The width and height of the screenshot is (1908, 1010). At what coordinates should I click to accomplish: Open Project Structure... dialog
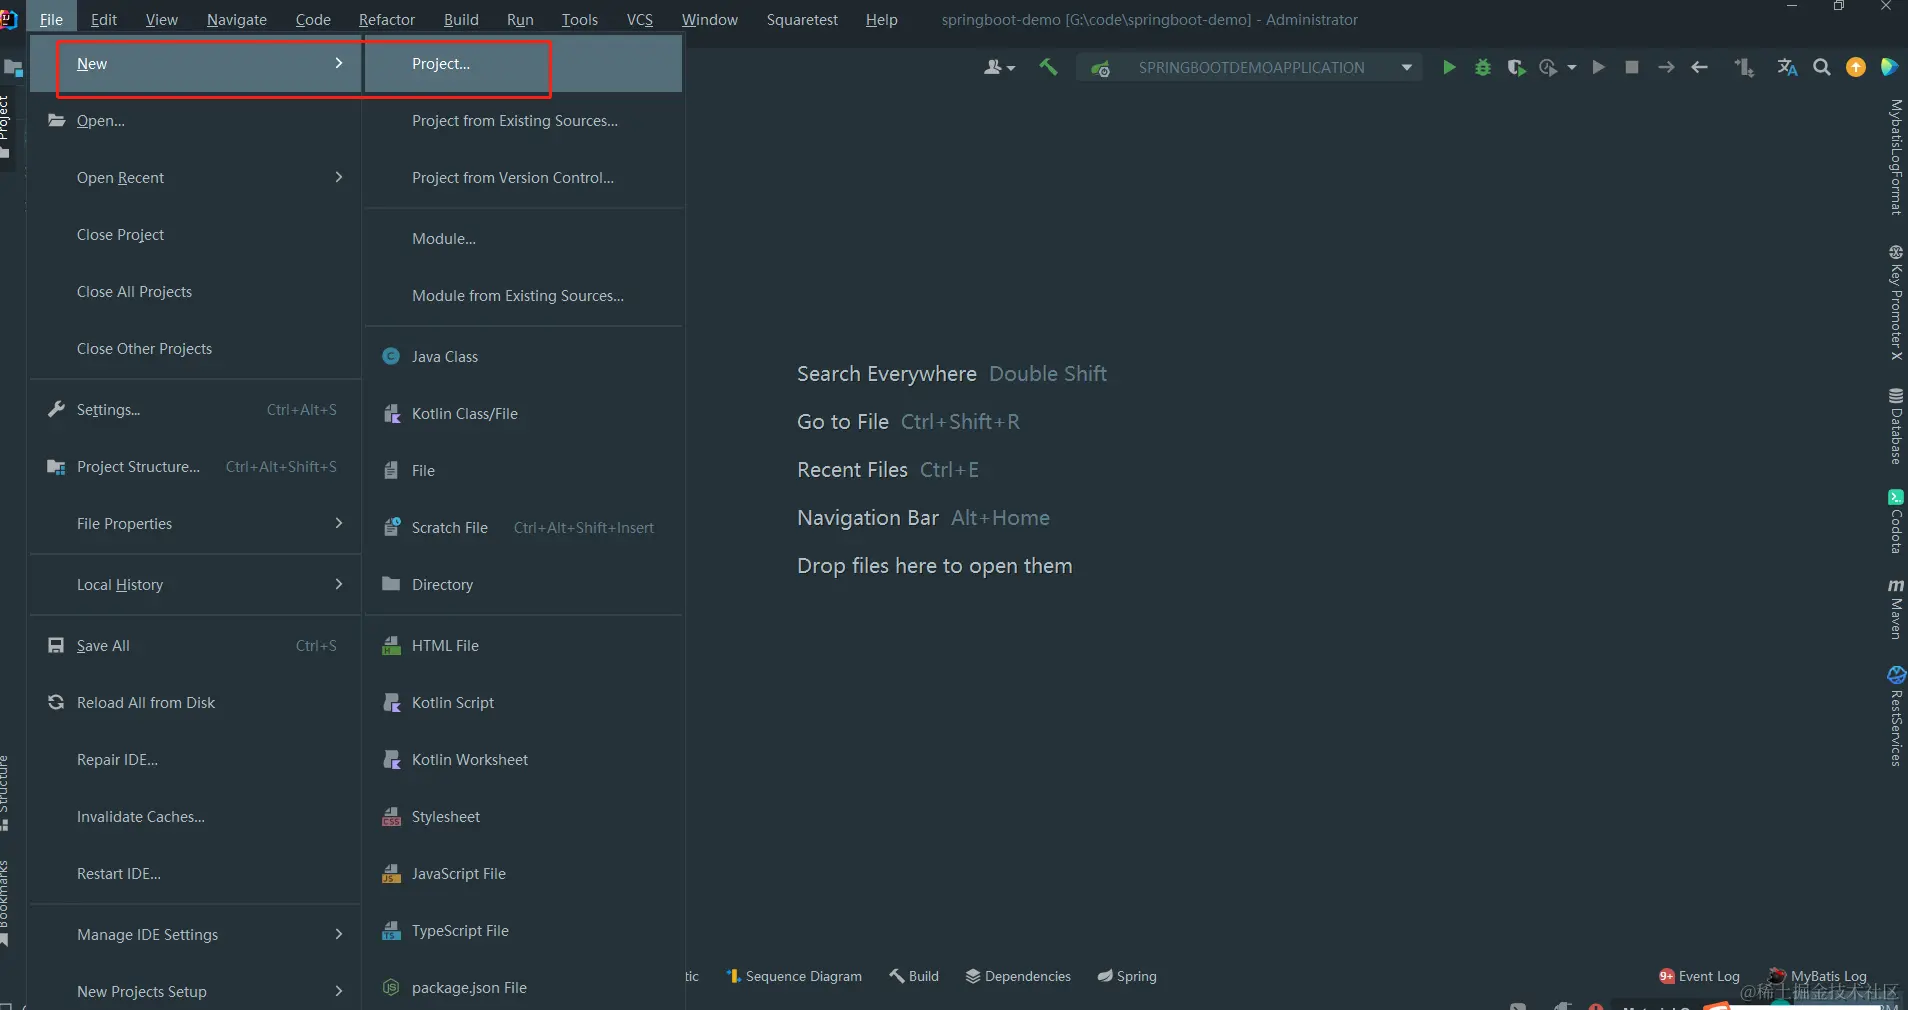(195, 467)
